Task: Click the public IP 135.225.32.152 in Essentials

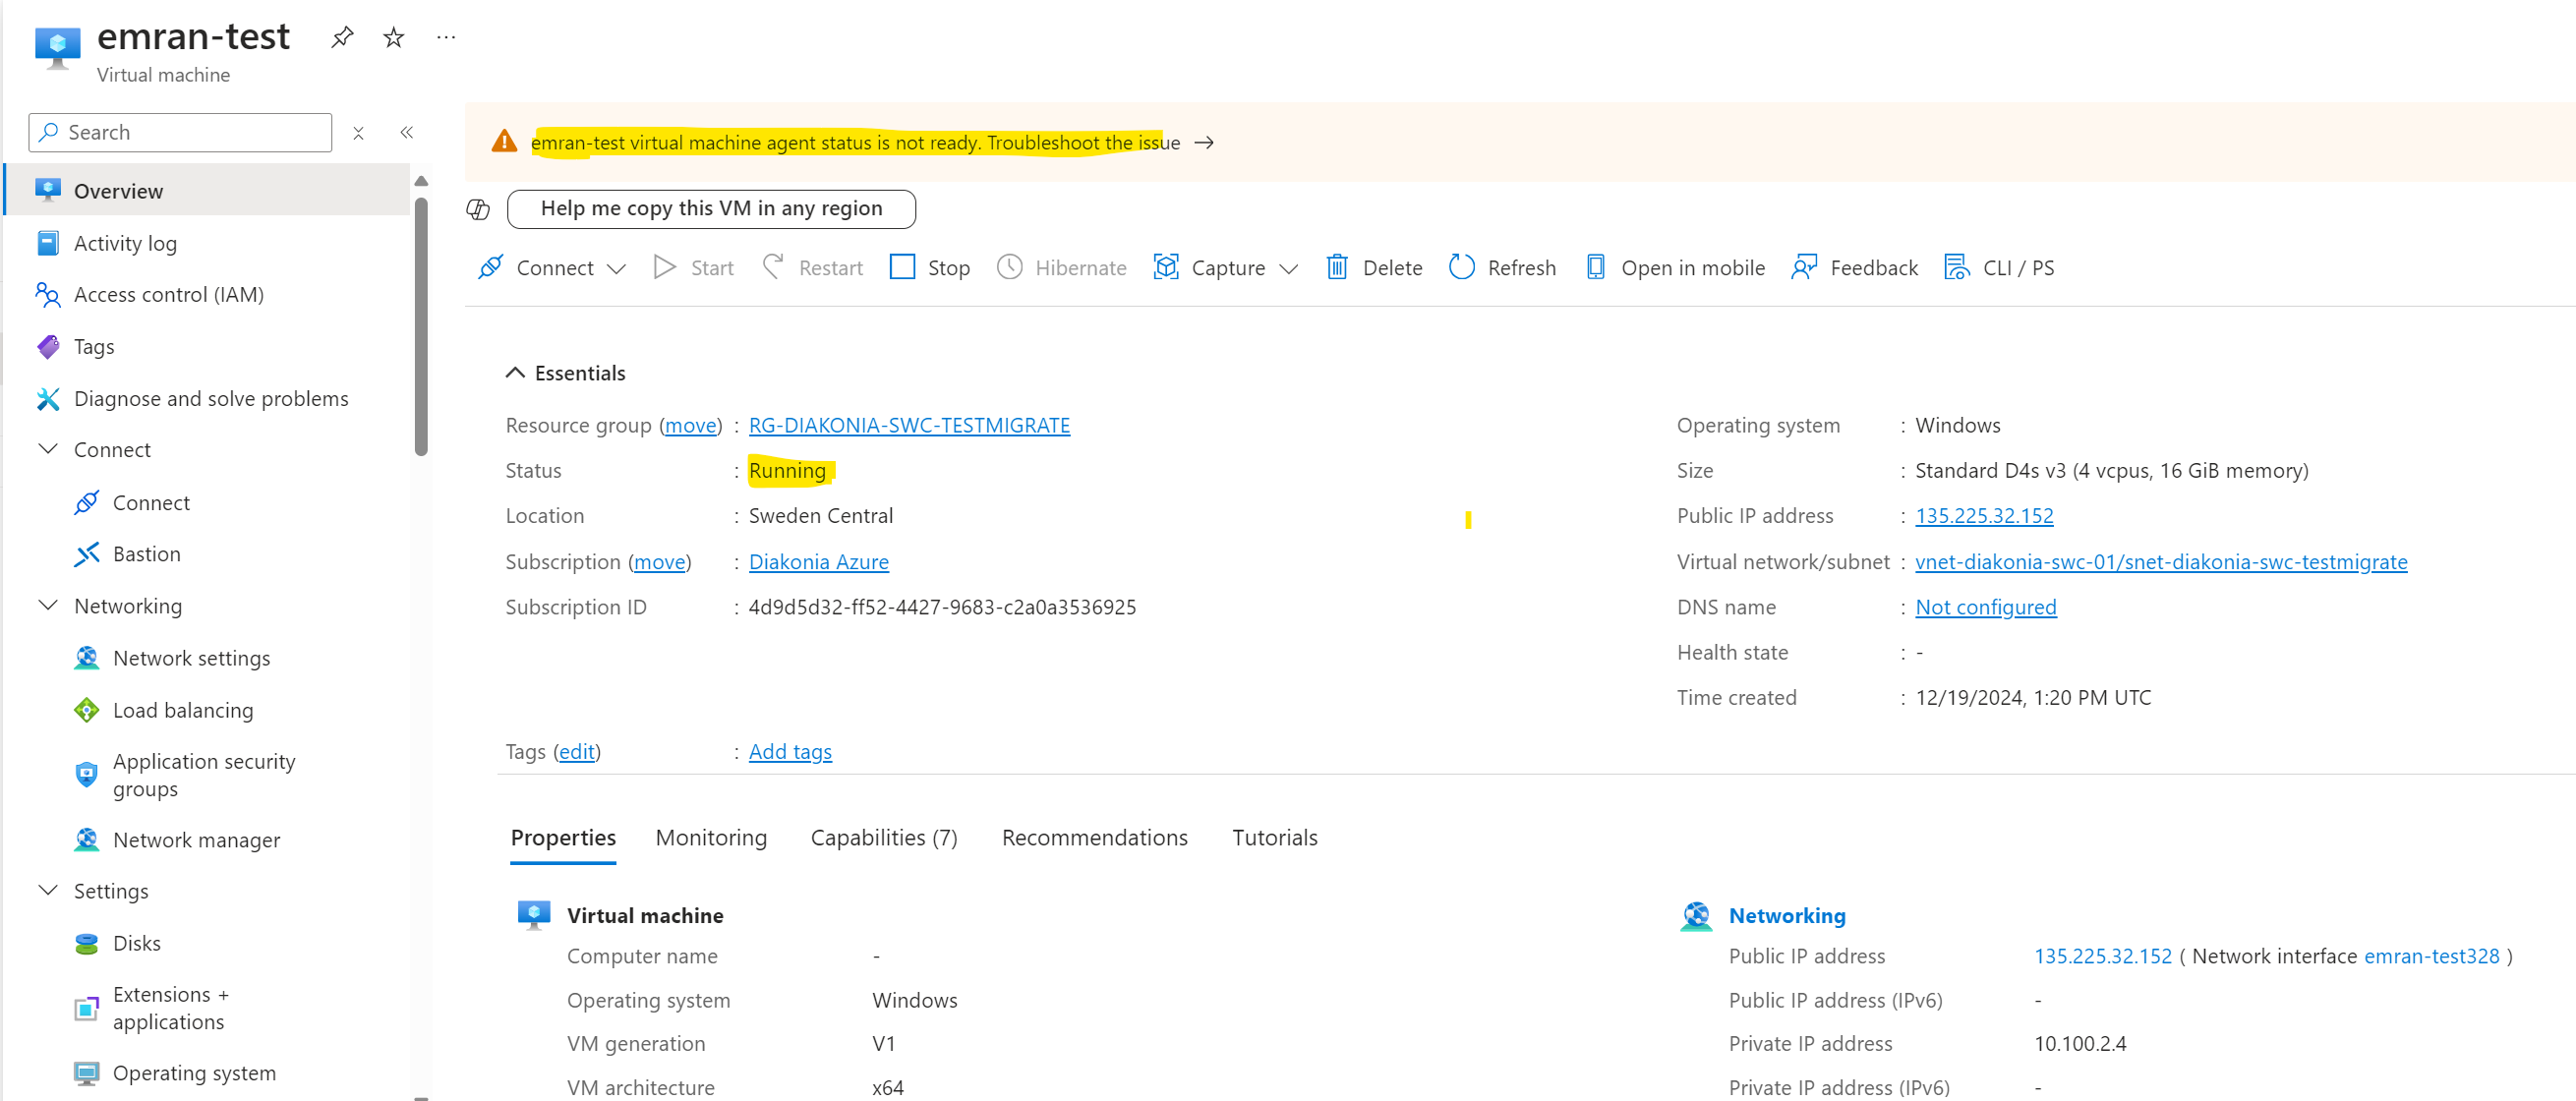Action: click(x=1984, y=516)
